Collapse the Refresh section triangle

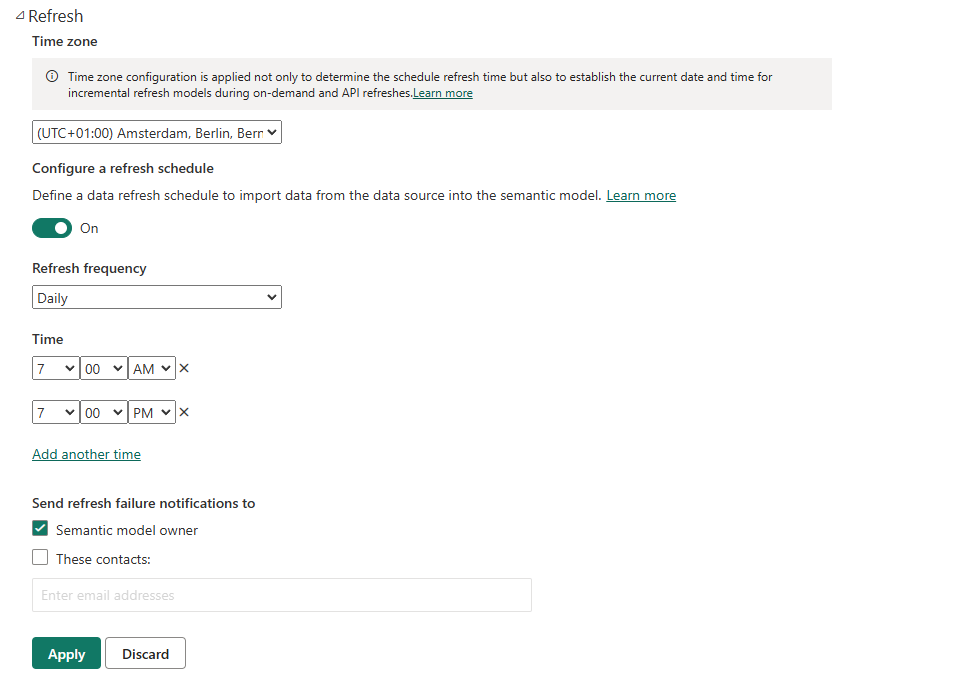(x=20, y=16)
